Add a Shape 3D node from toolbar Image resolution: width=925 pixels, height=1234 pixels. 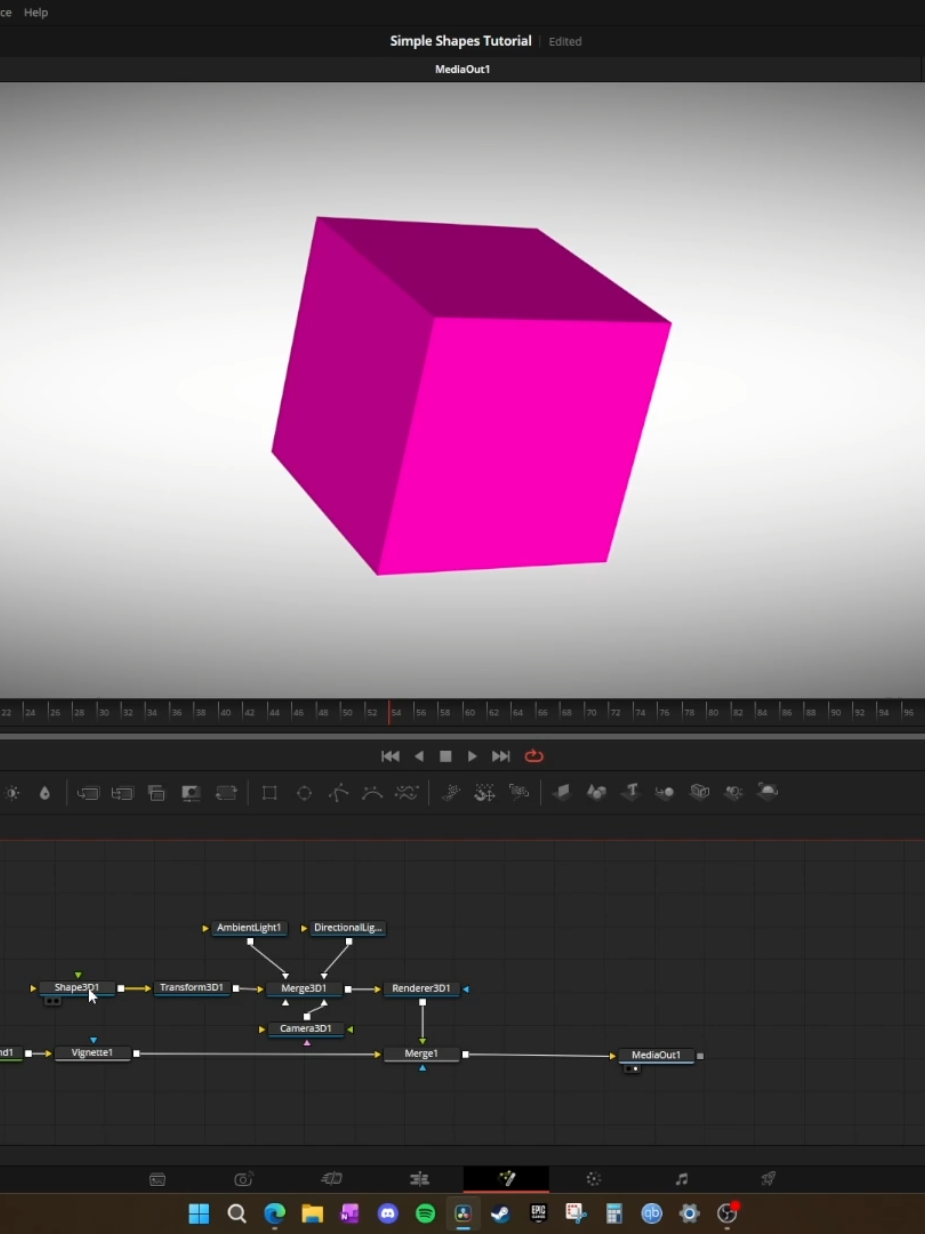click(596, 793)
